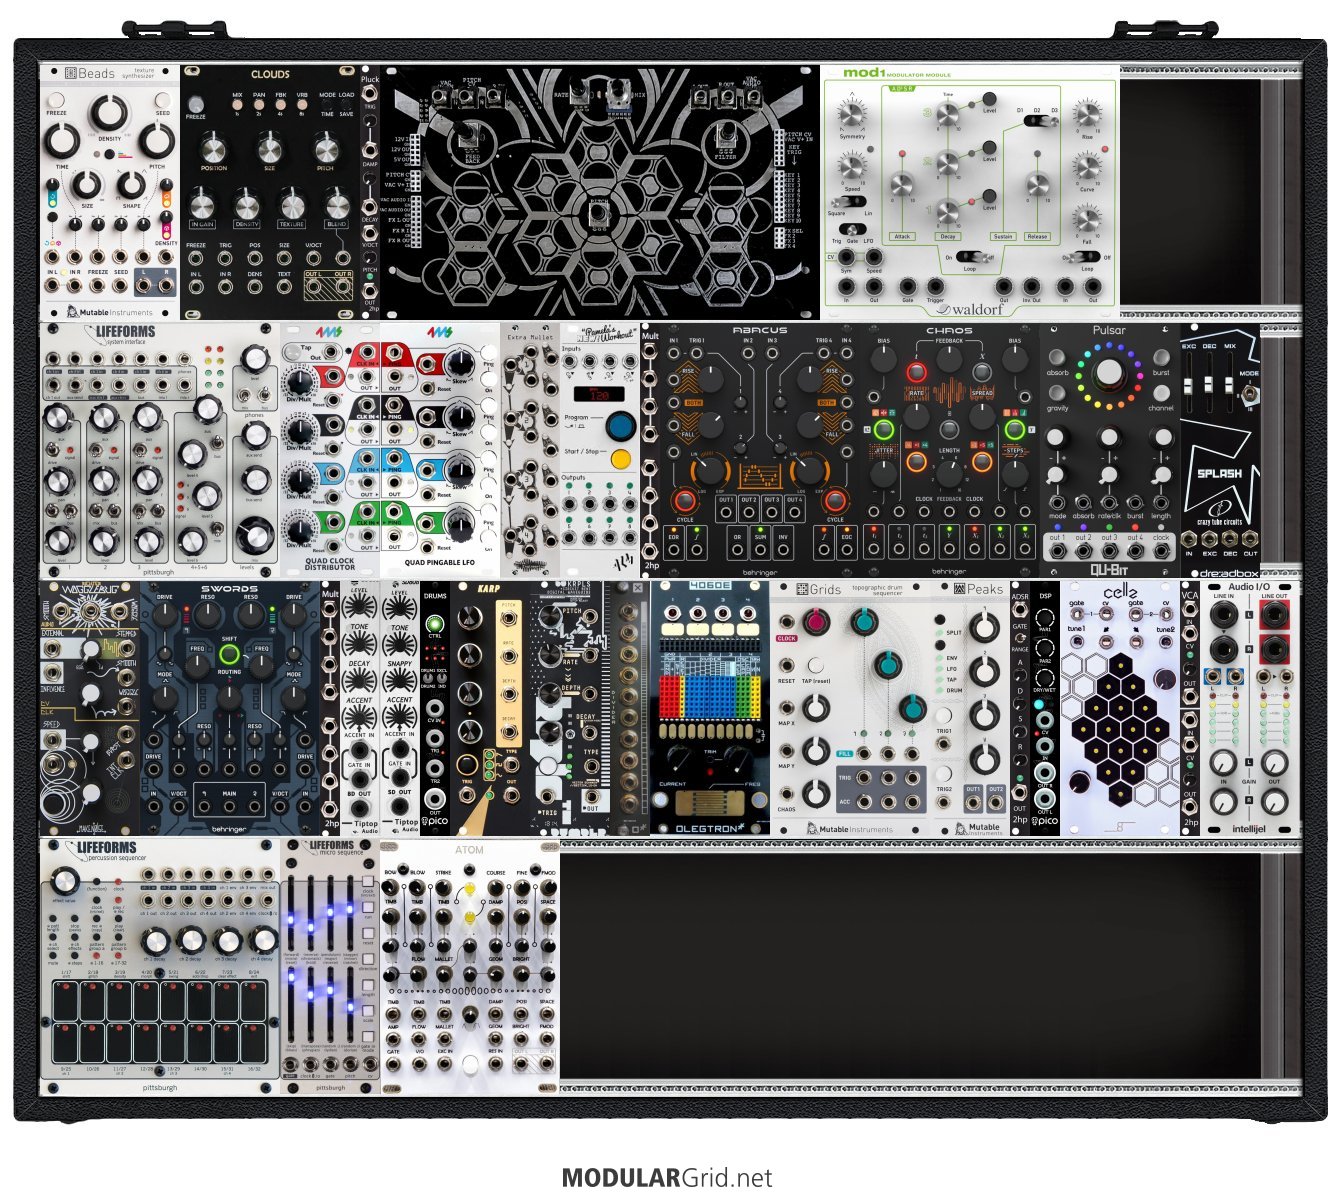The image size is (1335, 1199).
Task: Click the Symmetry knob on Waldorf mod1
Action: coord(853,114)
